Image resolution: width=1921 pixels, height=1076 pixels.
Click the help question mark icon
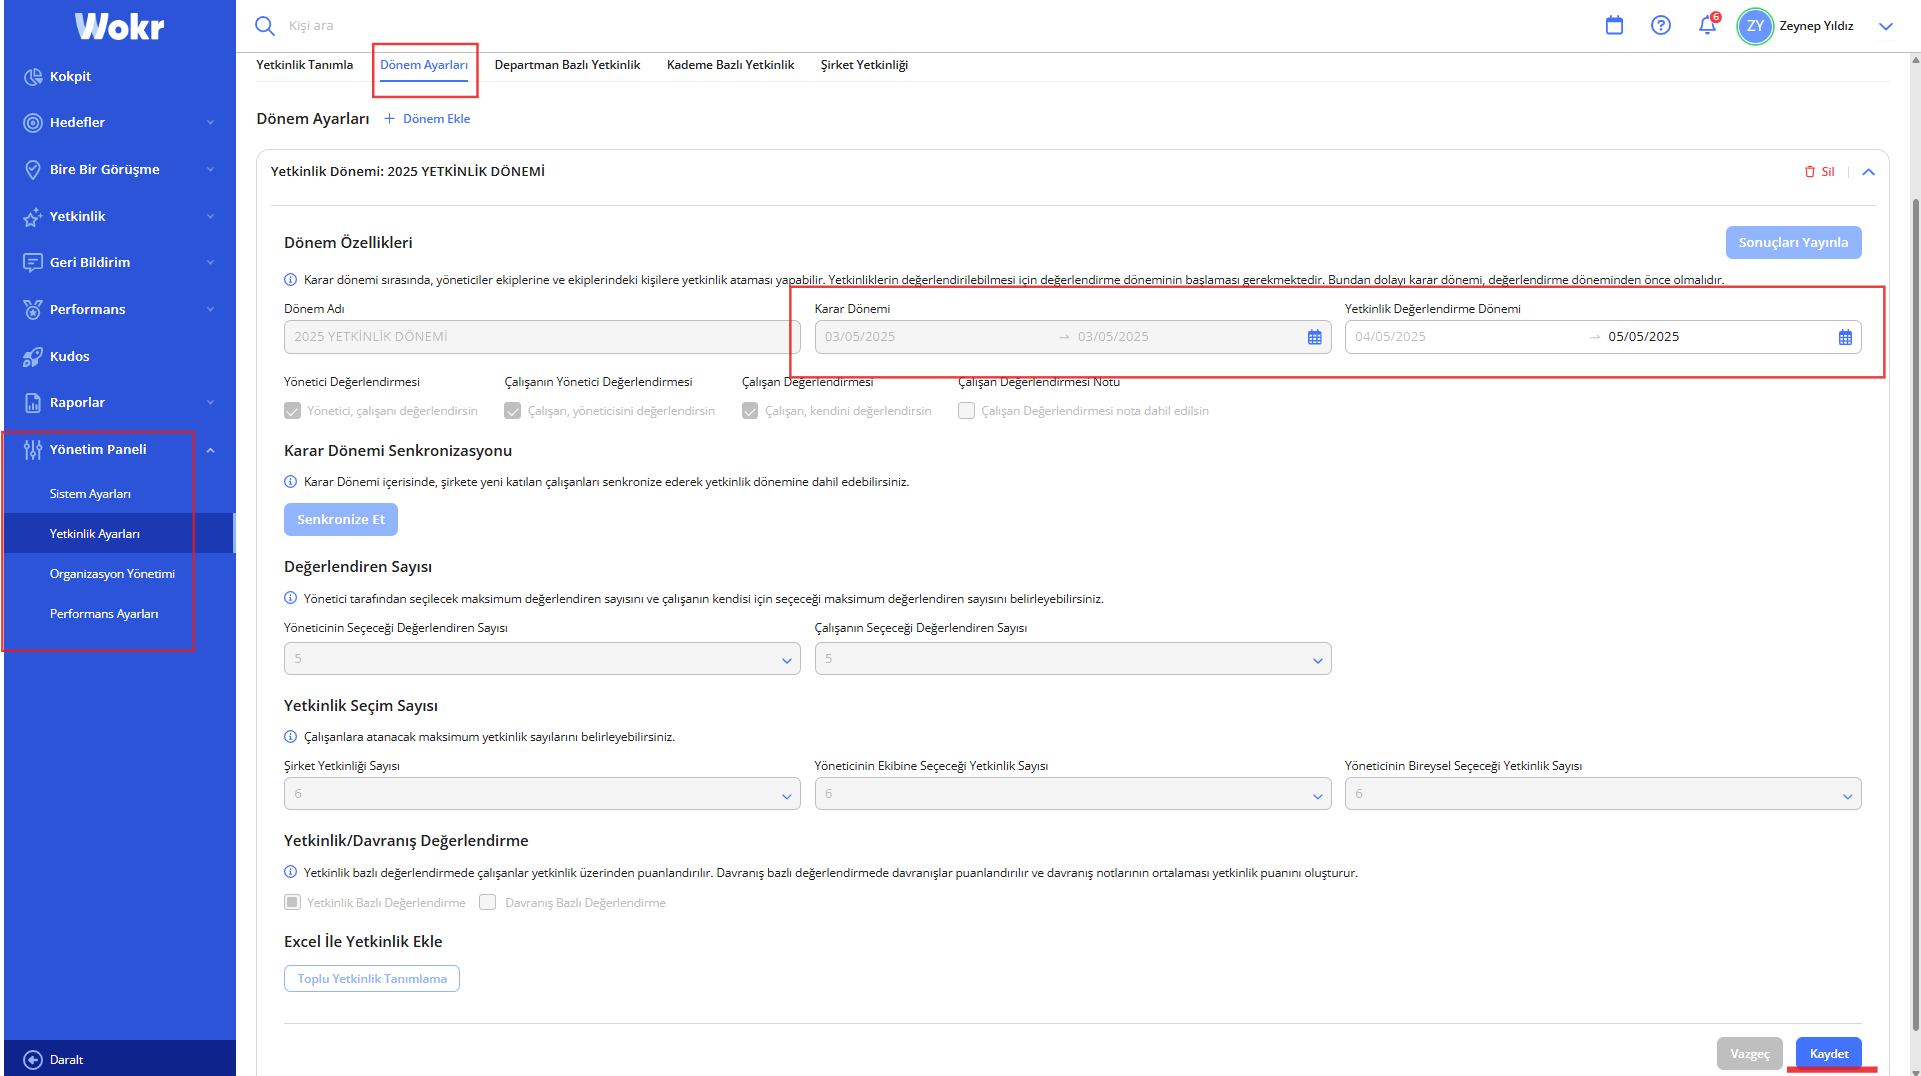pos(1660,26)
